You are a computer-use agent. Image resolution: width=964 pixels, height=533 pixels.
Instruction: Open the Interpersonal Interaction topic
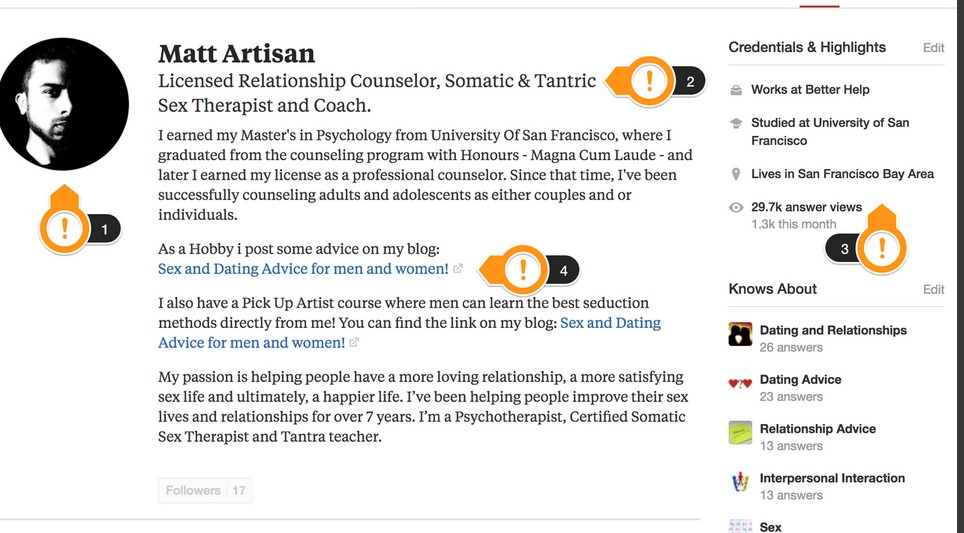click(x=832, y=478)
